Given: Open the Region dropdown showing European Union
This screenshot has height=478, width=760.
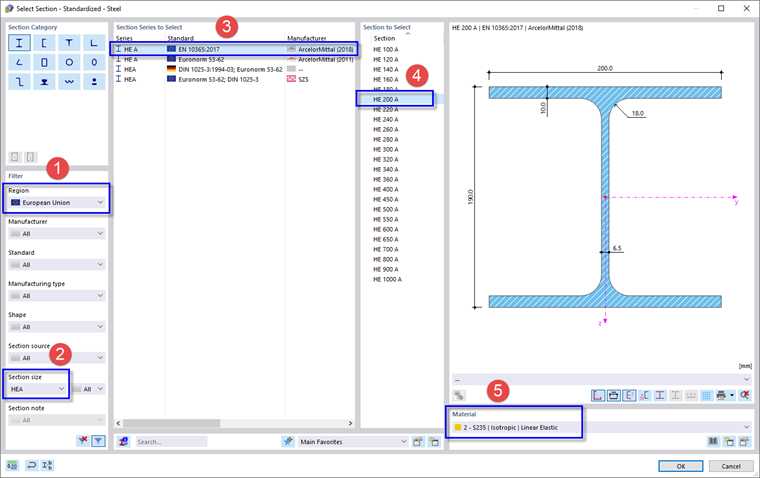Looking at the screenshot, I should pyautogui.click(x=57, y=203).
